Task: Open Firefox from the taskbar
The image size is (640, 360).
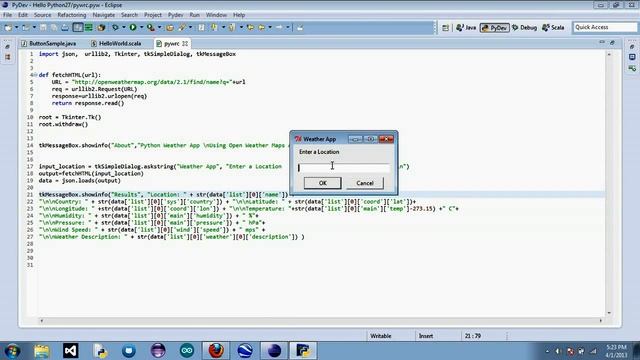Action: (216, 351)
